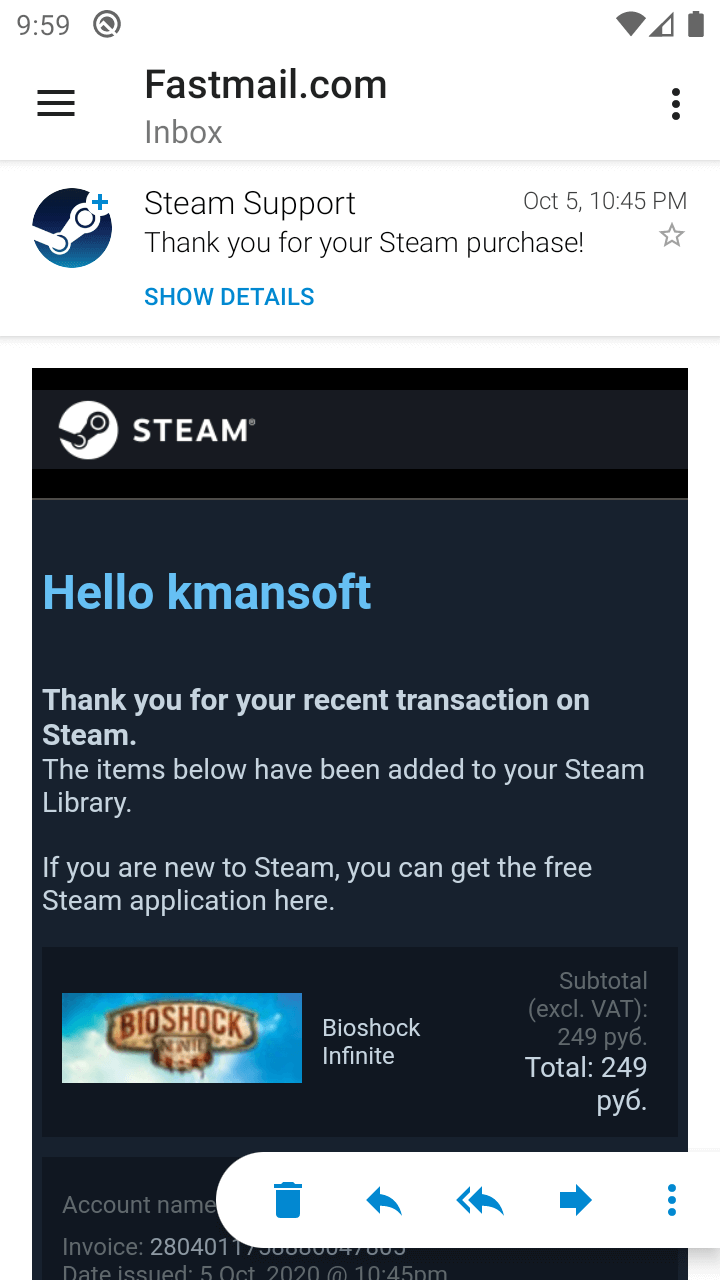Screen dimensions: 720x1280
Task: Open the top-right overflow menu
Action: click(676, 103)
